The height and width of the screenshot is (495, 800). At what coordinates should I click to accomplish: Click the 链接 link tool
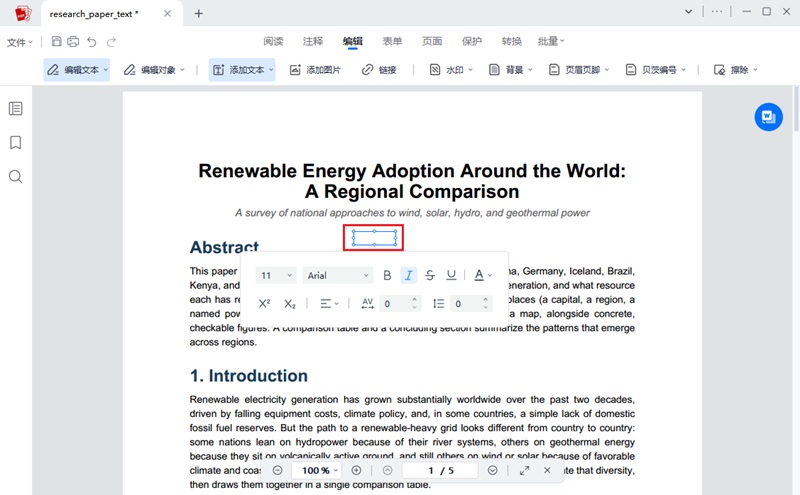click(x=379, y=70)
